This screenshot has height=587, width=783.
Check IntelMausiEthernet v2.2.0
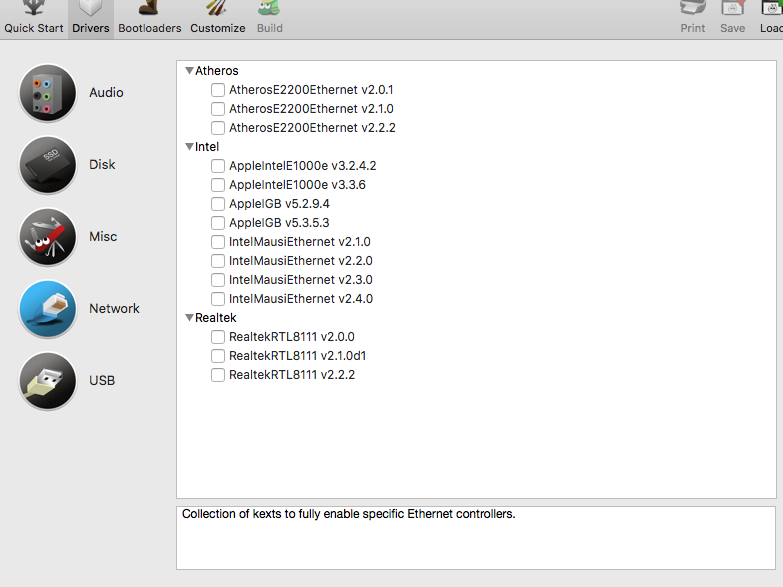218,261
